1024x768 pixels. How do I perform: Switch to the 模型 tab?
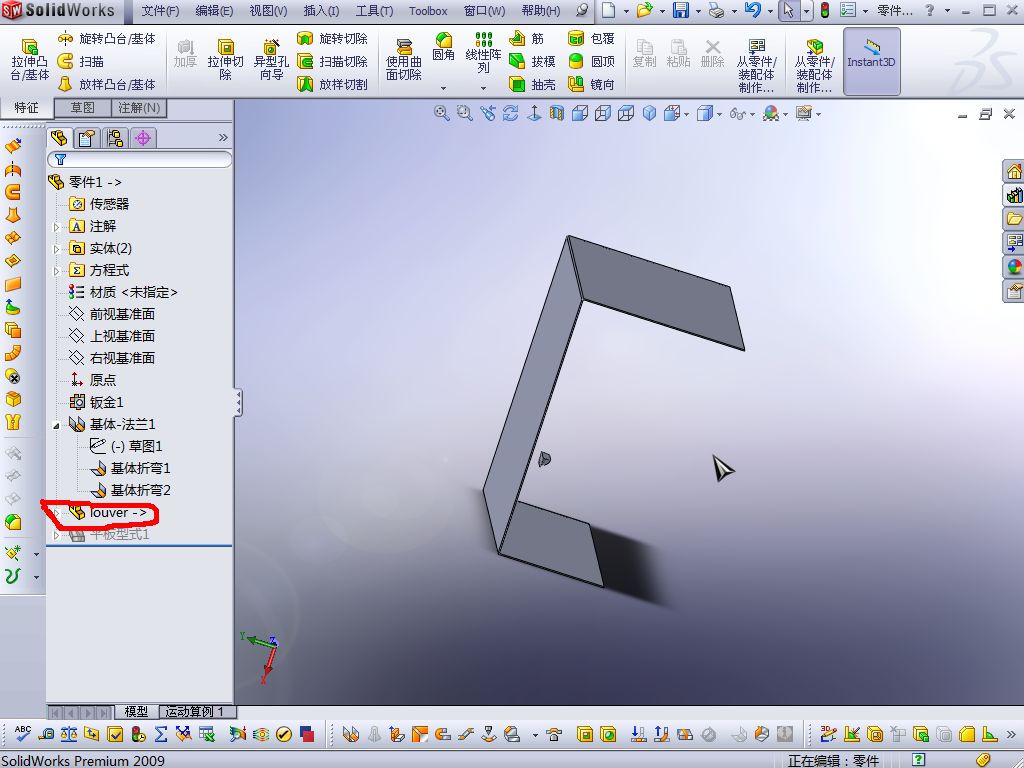coord(136,711)
